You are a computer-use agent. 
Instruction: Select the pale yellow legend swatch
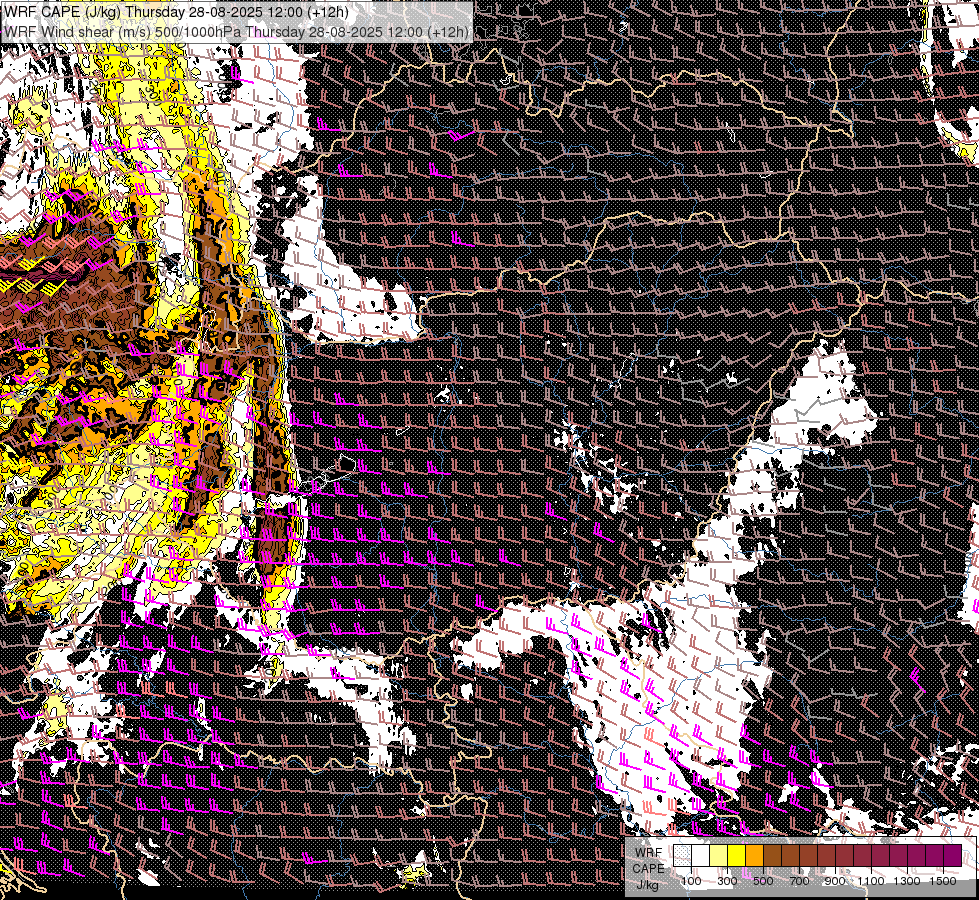pos(719,855)
